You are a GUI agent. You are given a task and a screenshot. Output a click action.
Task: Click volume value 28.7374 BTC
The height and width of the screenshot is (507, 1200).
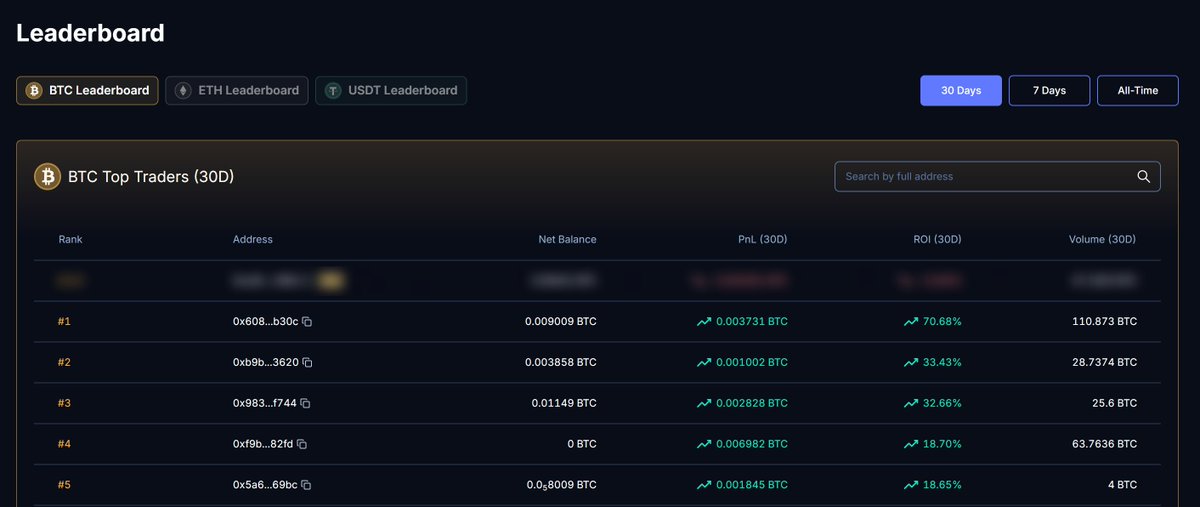(1104, 363)
